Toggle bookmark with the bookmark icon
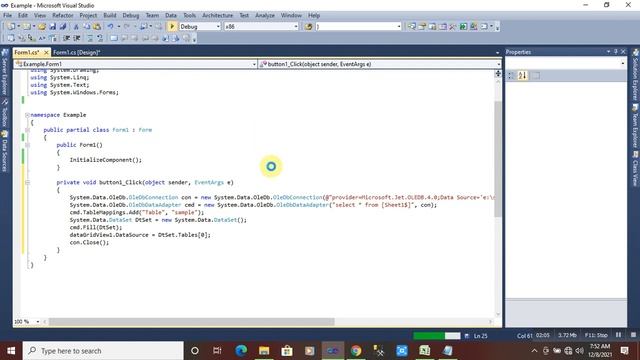Image resolution: width=640 pixels, height=360 pixels. (x=114, y=38)
